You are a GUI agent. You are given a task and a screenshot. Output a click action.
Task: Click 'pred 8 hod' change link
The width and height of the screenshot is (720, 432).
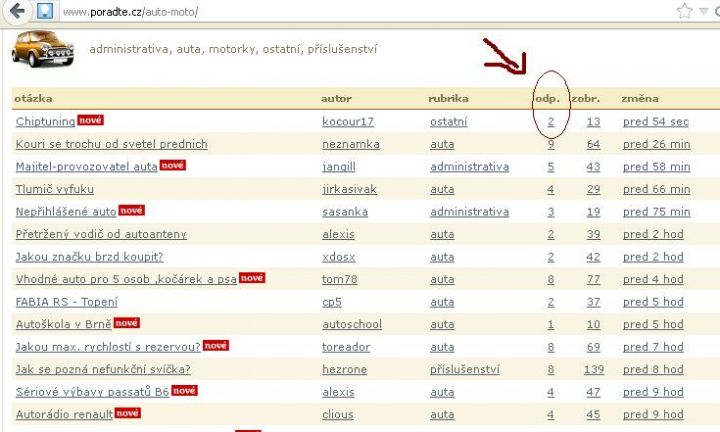click(x=653, y=370)
